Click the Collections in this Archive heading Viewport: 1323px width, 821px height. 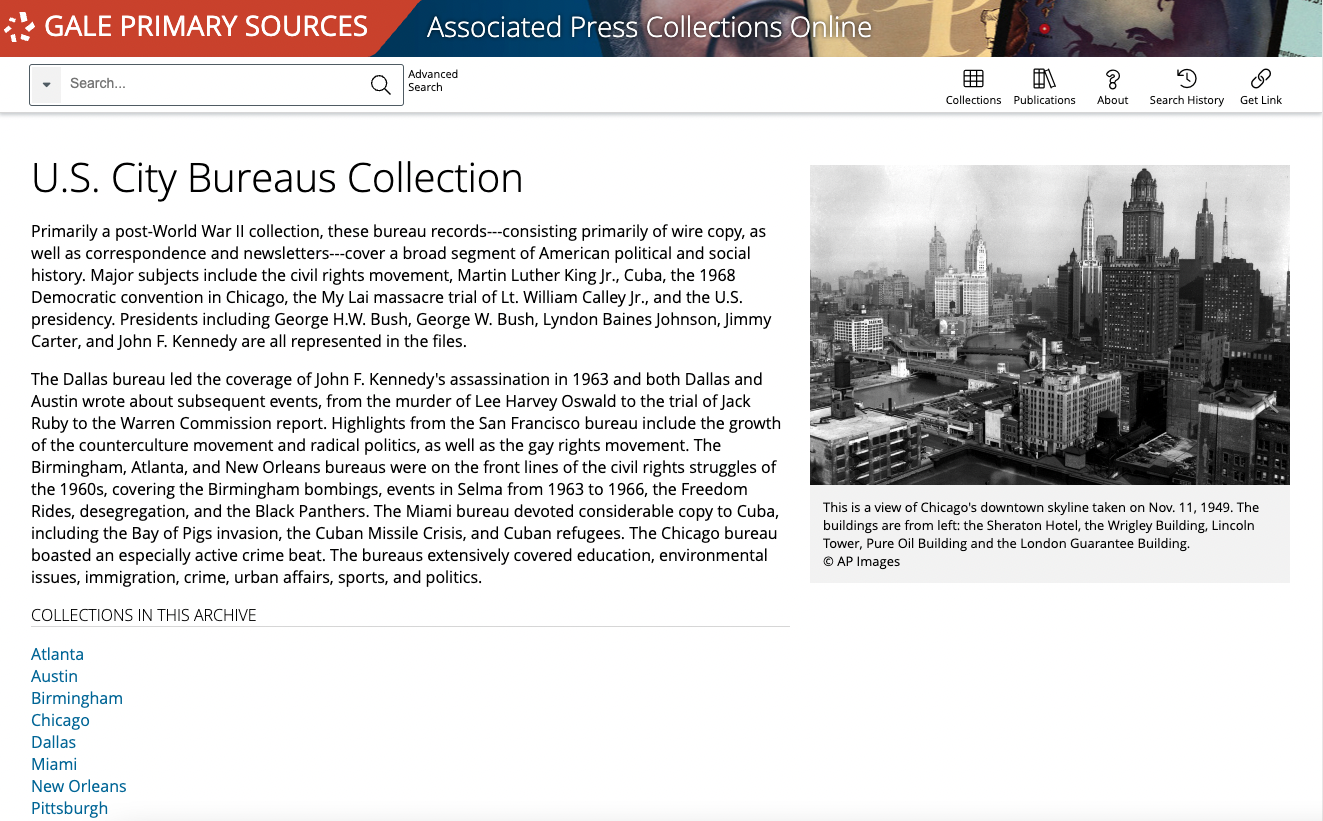144,615
